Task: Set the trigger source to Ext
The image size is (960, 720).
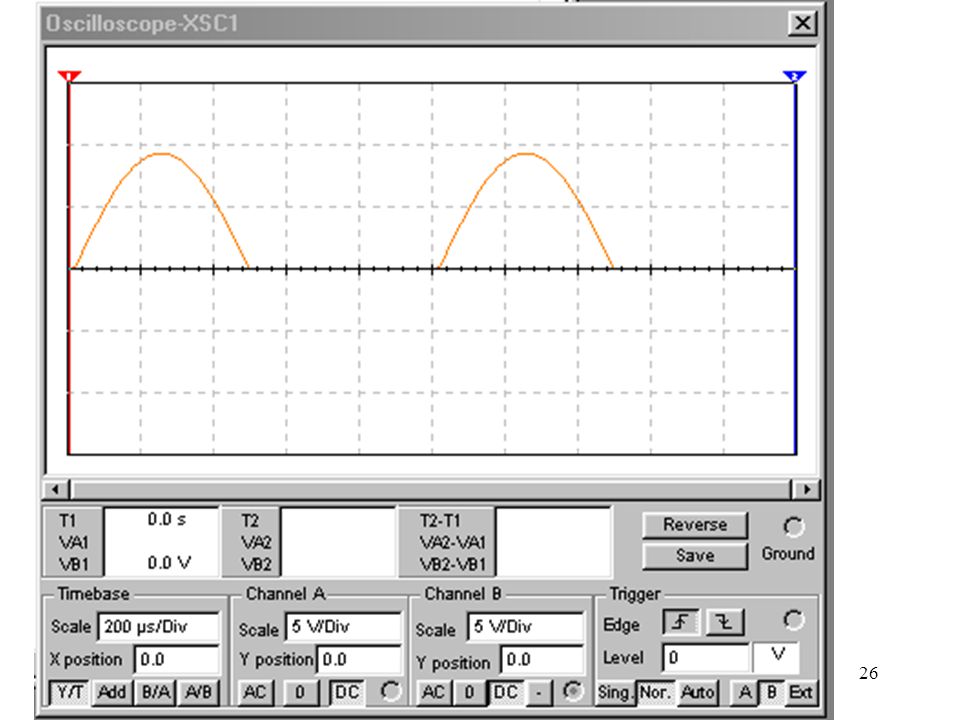Action: pos(801,692)
